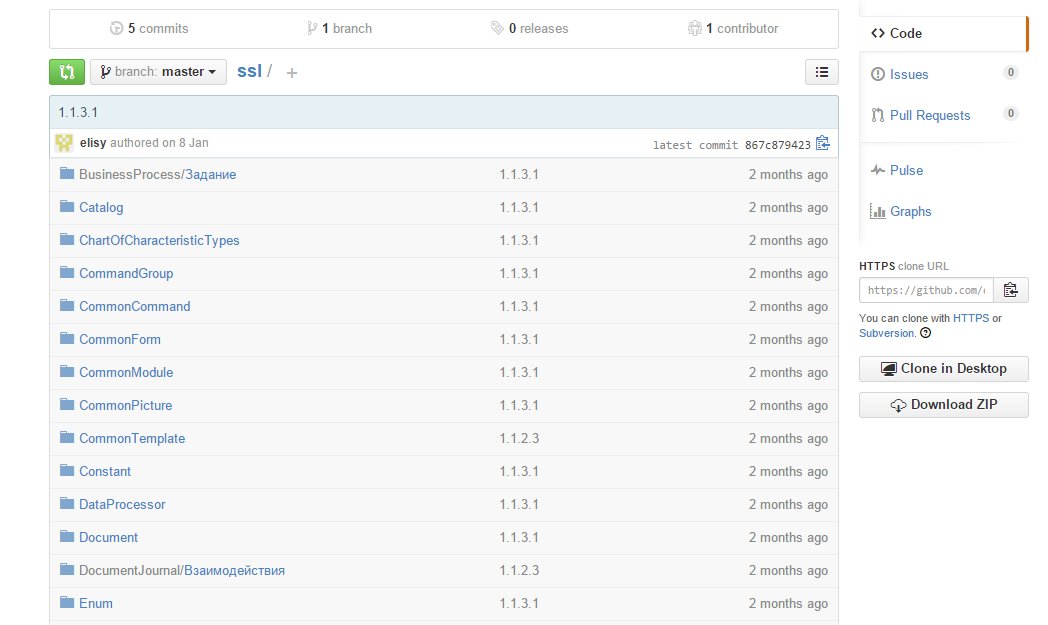Click the folder icon next to CommandGroup

[x=67, y=272]
